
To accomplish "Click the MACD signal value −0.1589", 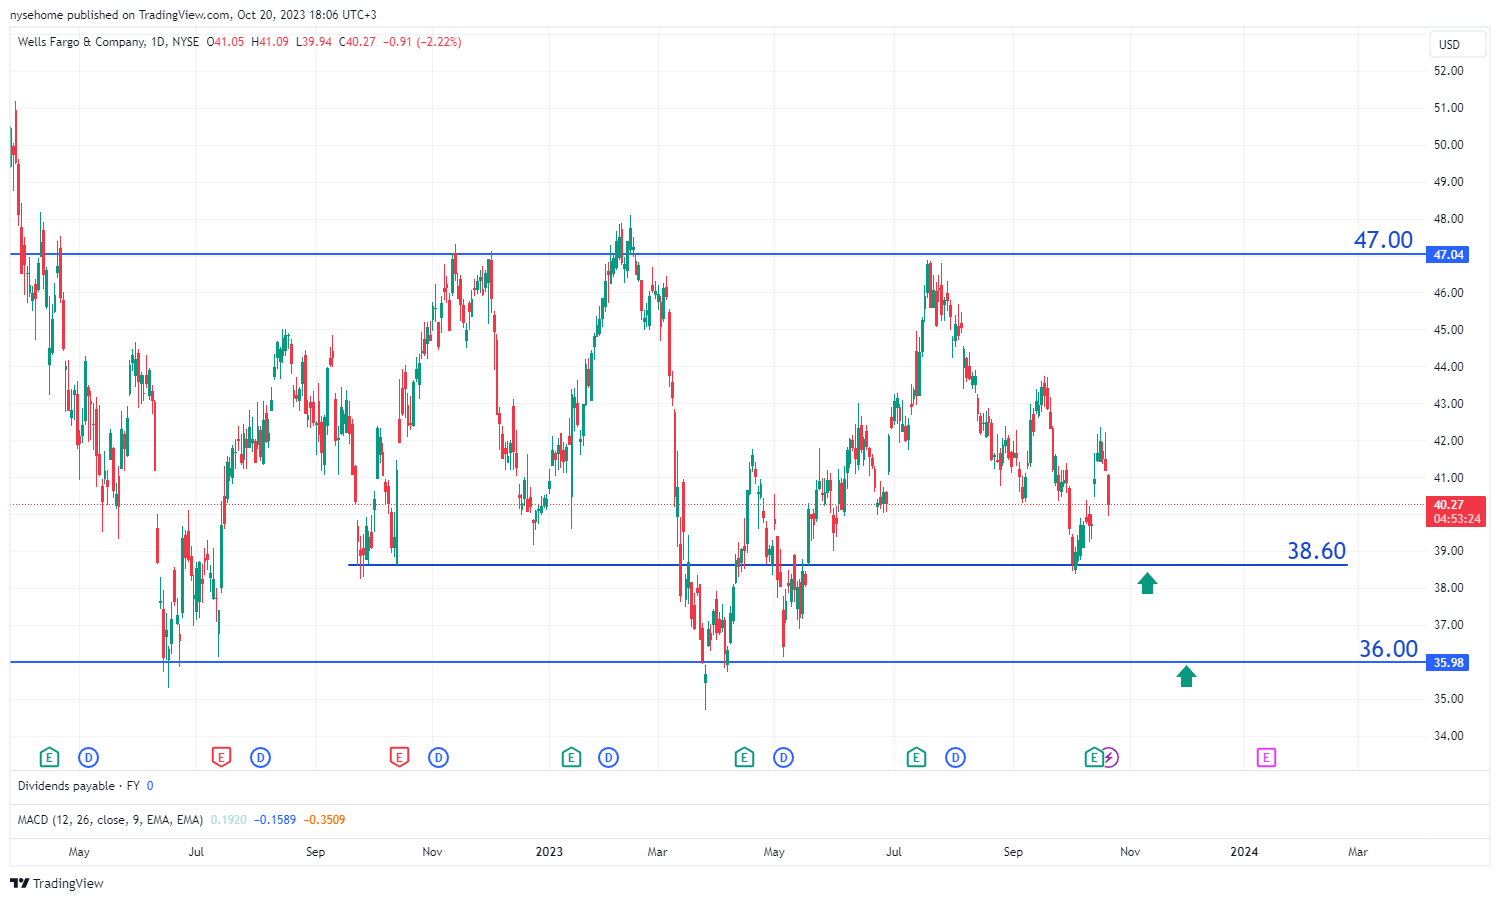I will coord(275,820).
